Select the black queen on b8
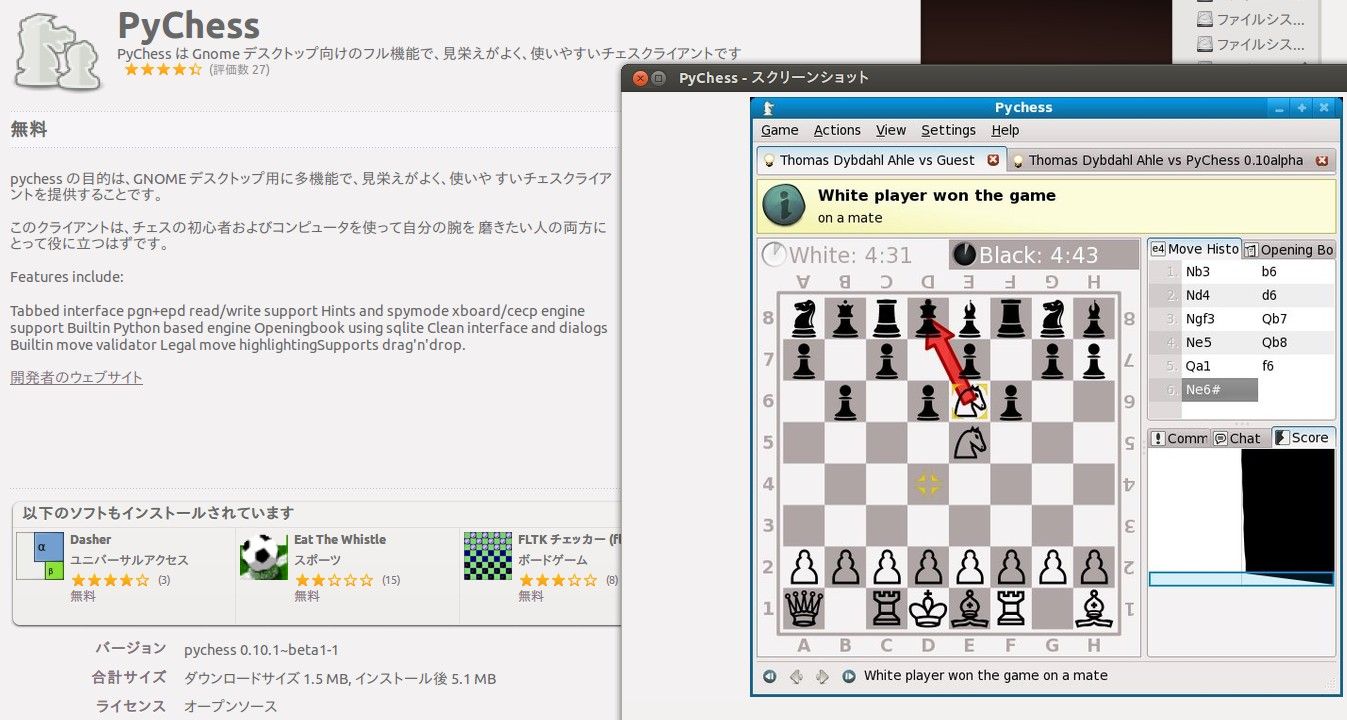The image size is (1347, 720). click(x=845, y=318)
